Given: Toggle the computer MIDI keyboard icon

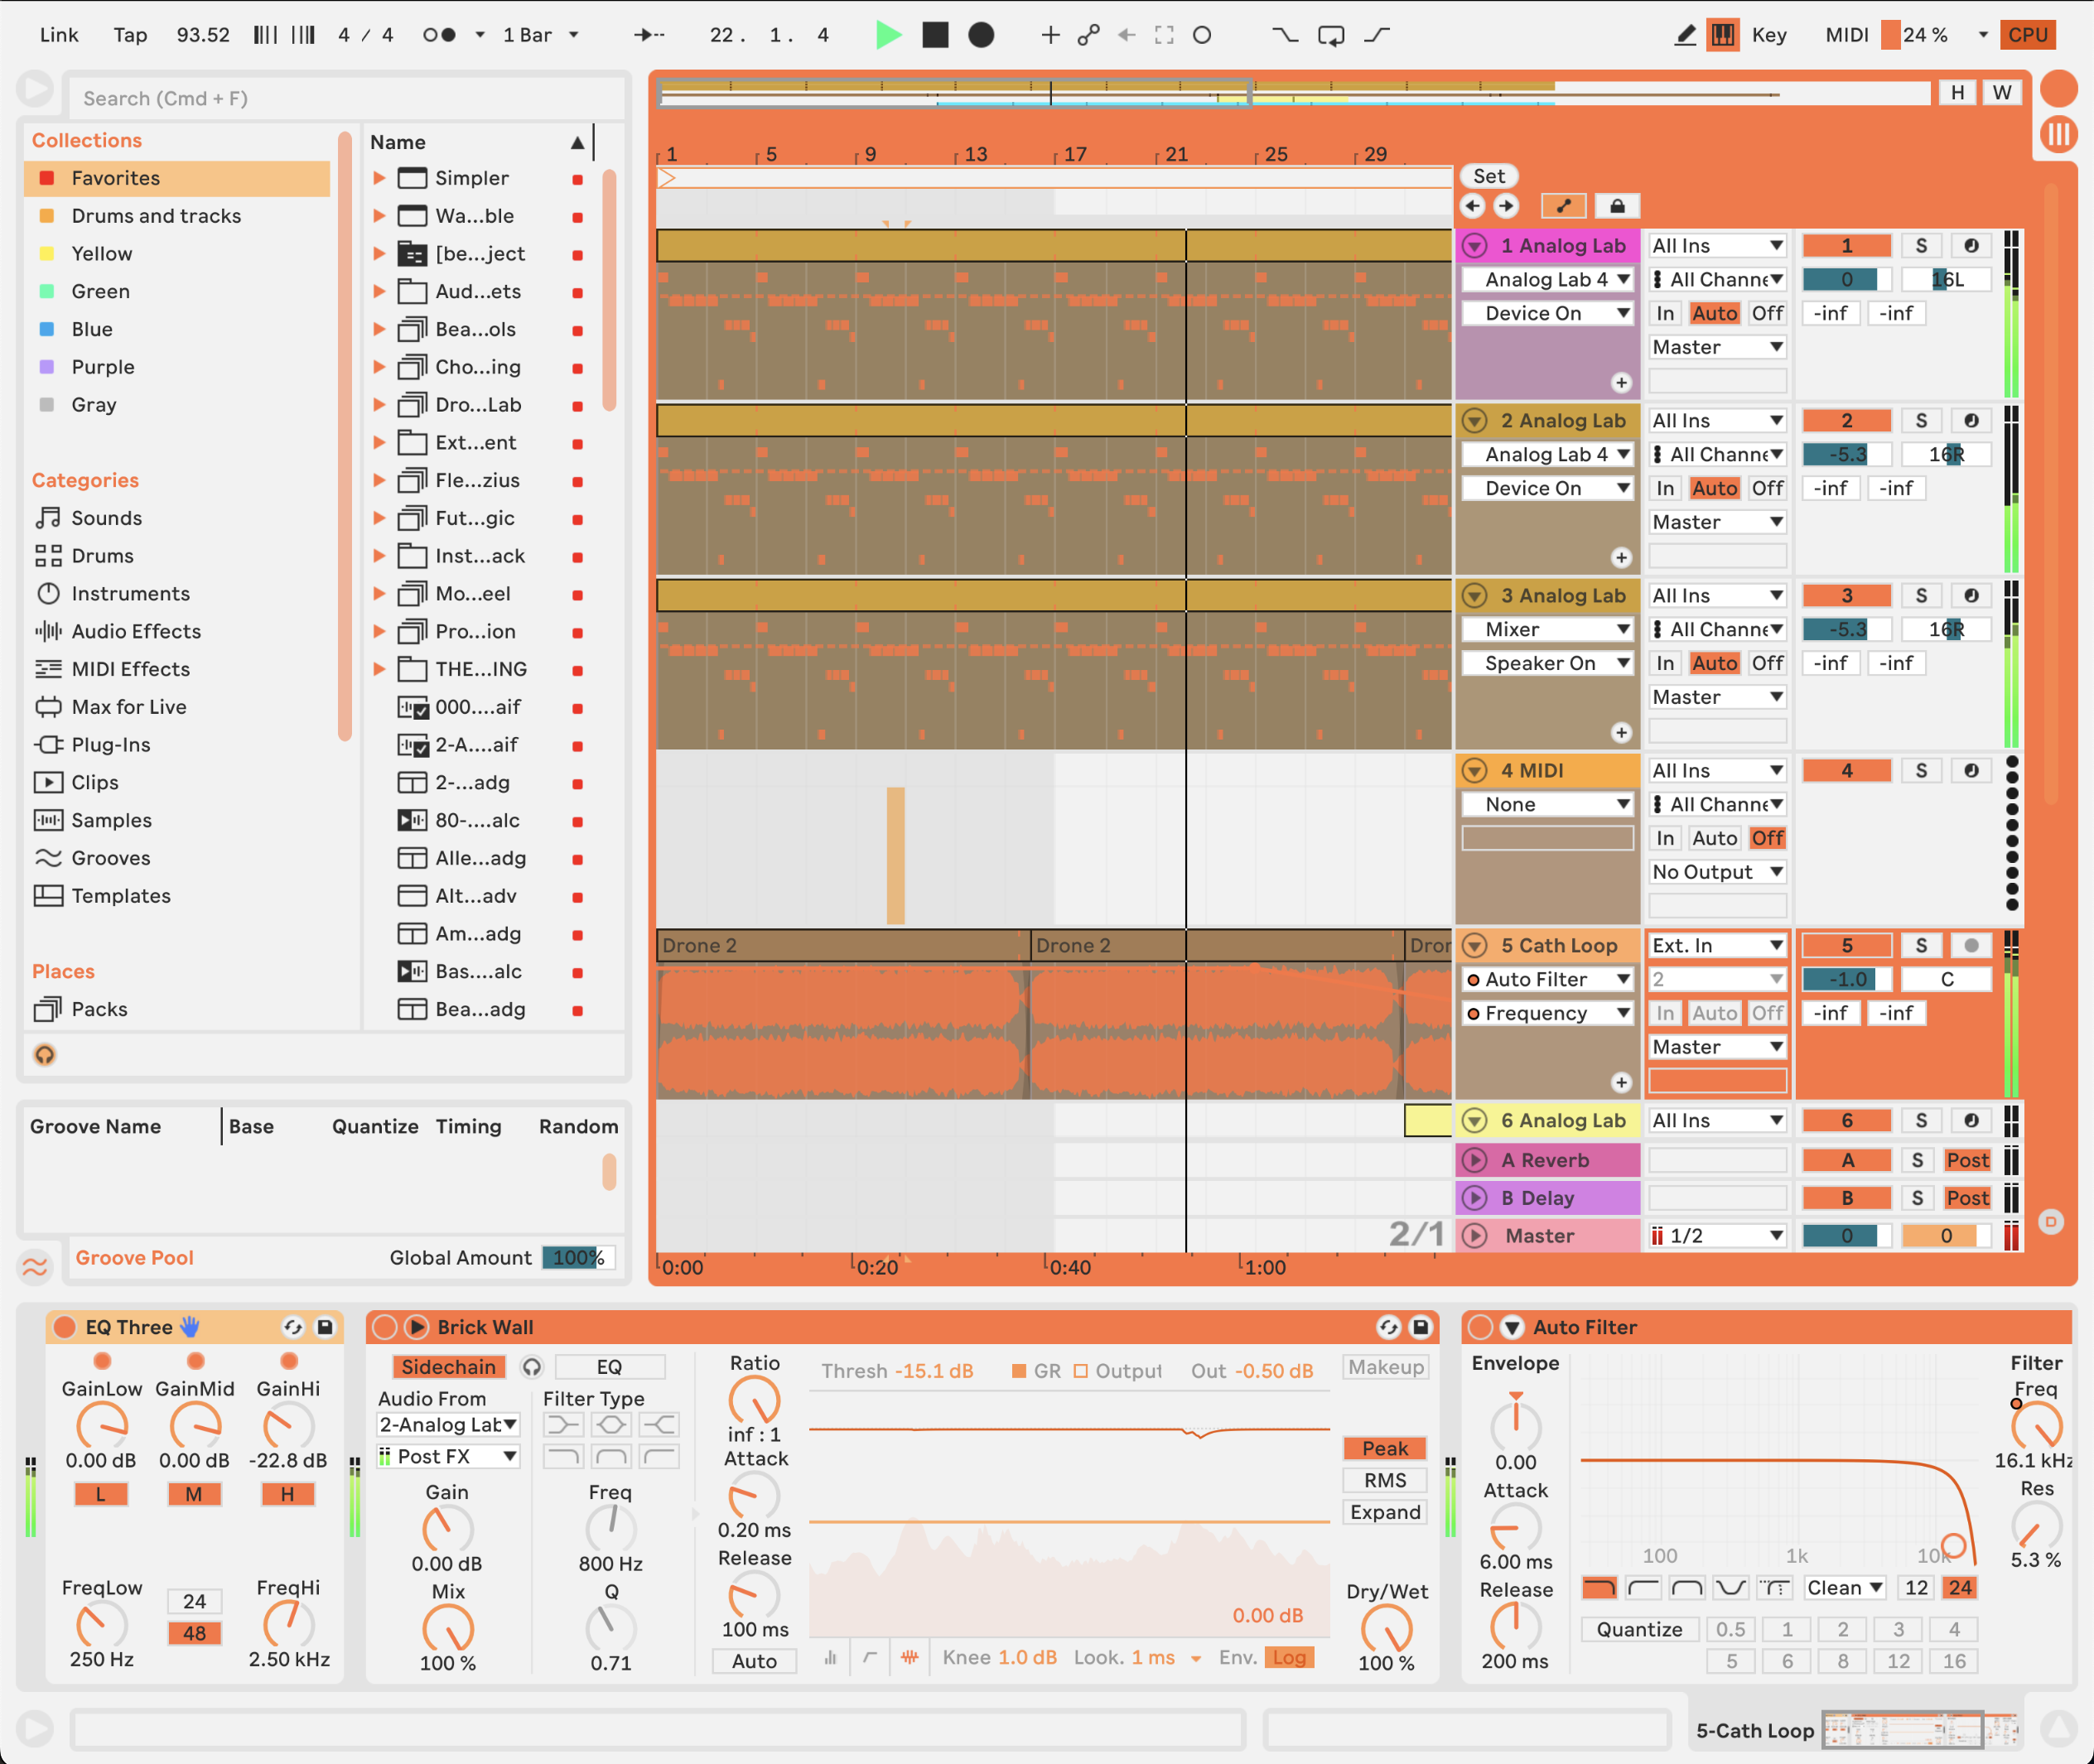Looking at the screenshot, I should pos(1723,35).
